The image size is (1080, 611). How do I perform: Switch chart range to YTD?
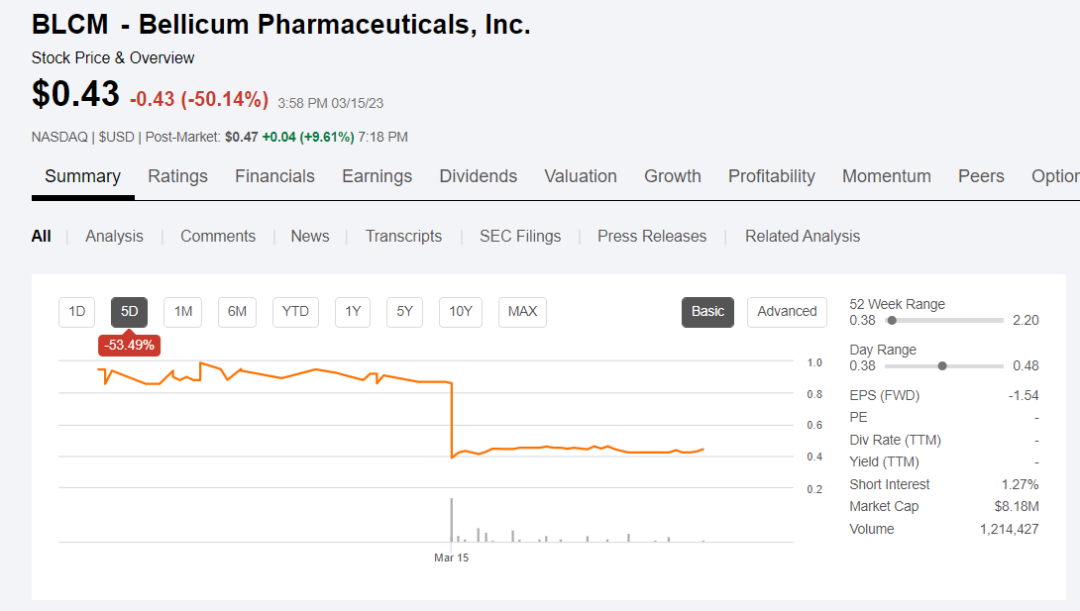click(x=295, y=311)
